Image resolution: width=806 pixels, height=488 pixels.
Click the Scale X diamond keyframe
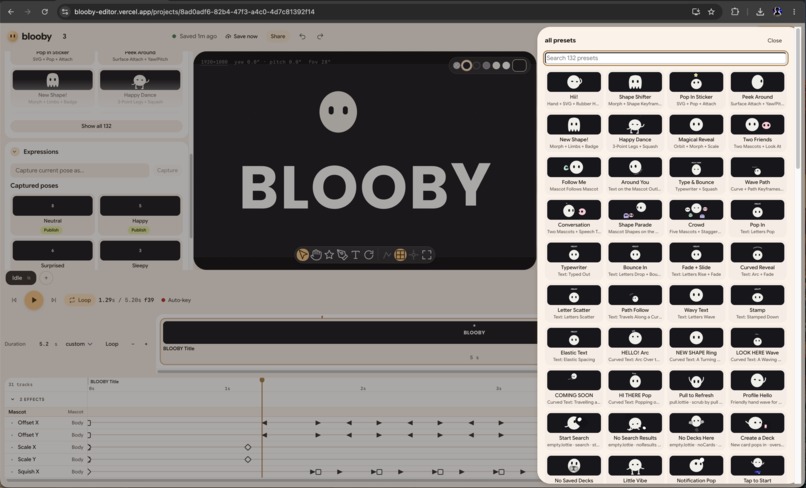pyautogui.click(x=248, y=447)
